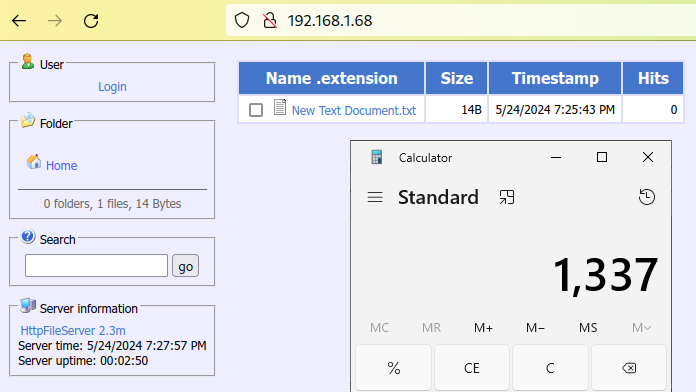Click the 14B size cell

pyautogui.click(x=457, y=109)
